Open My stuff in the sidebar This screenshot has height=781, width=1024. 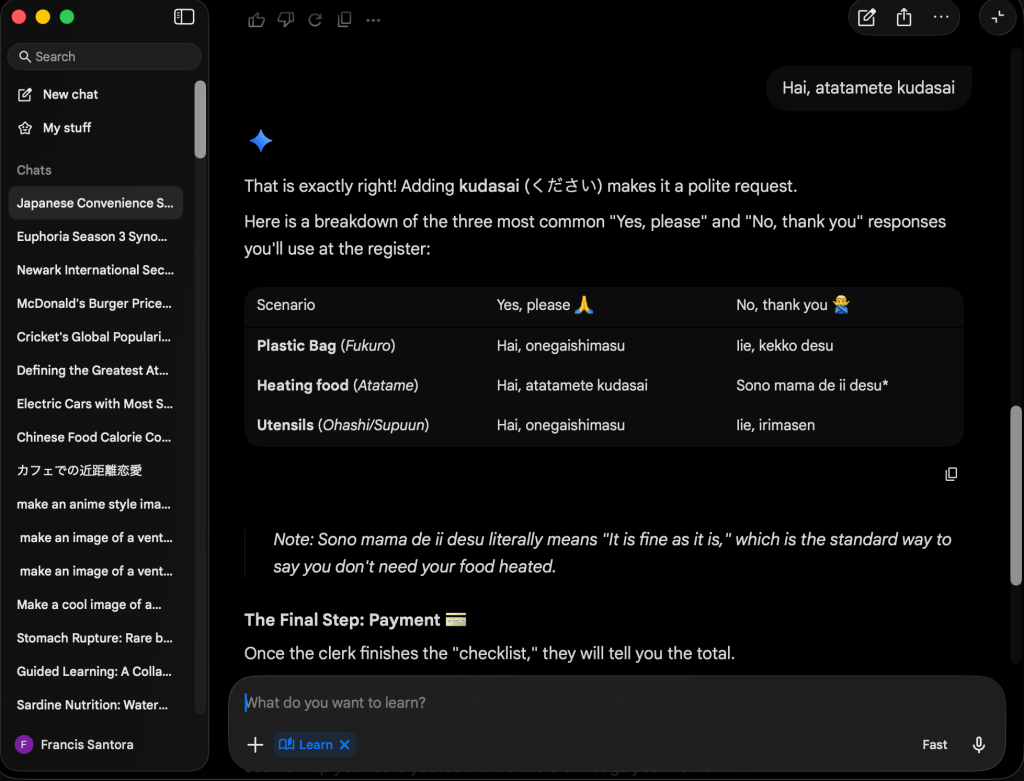[x=66, y=128]
